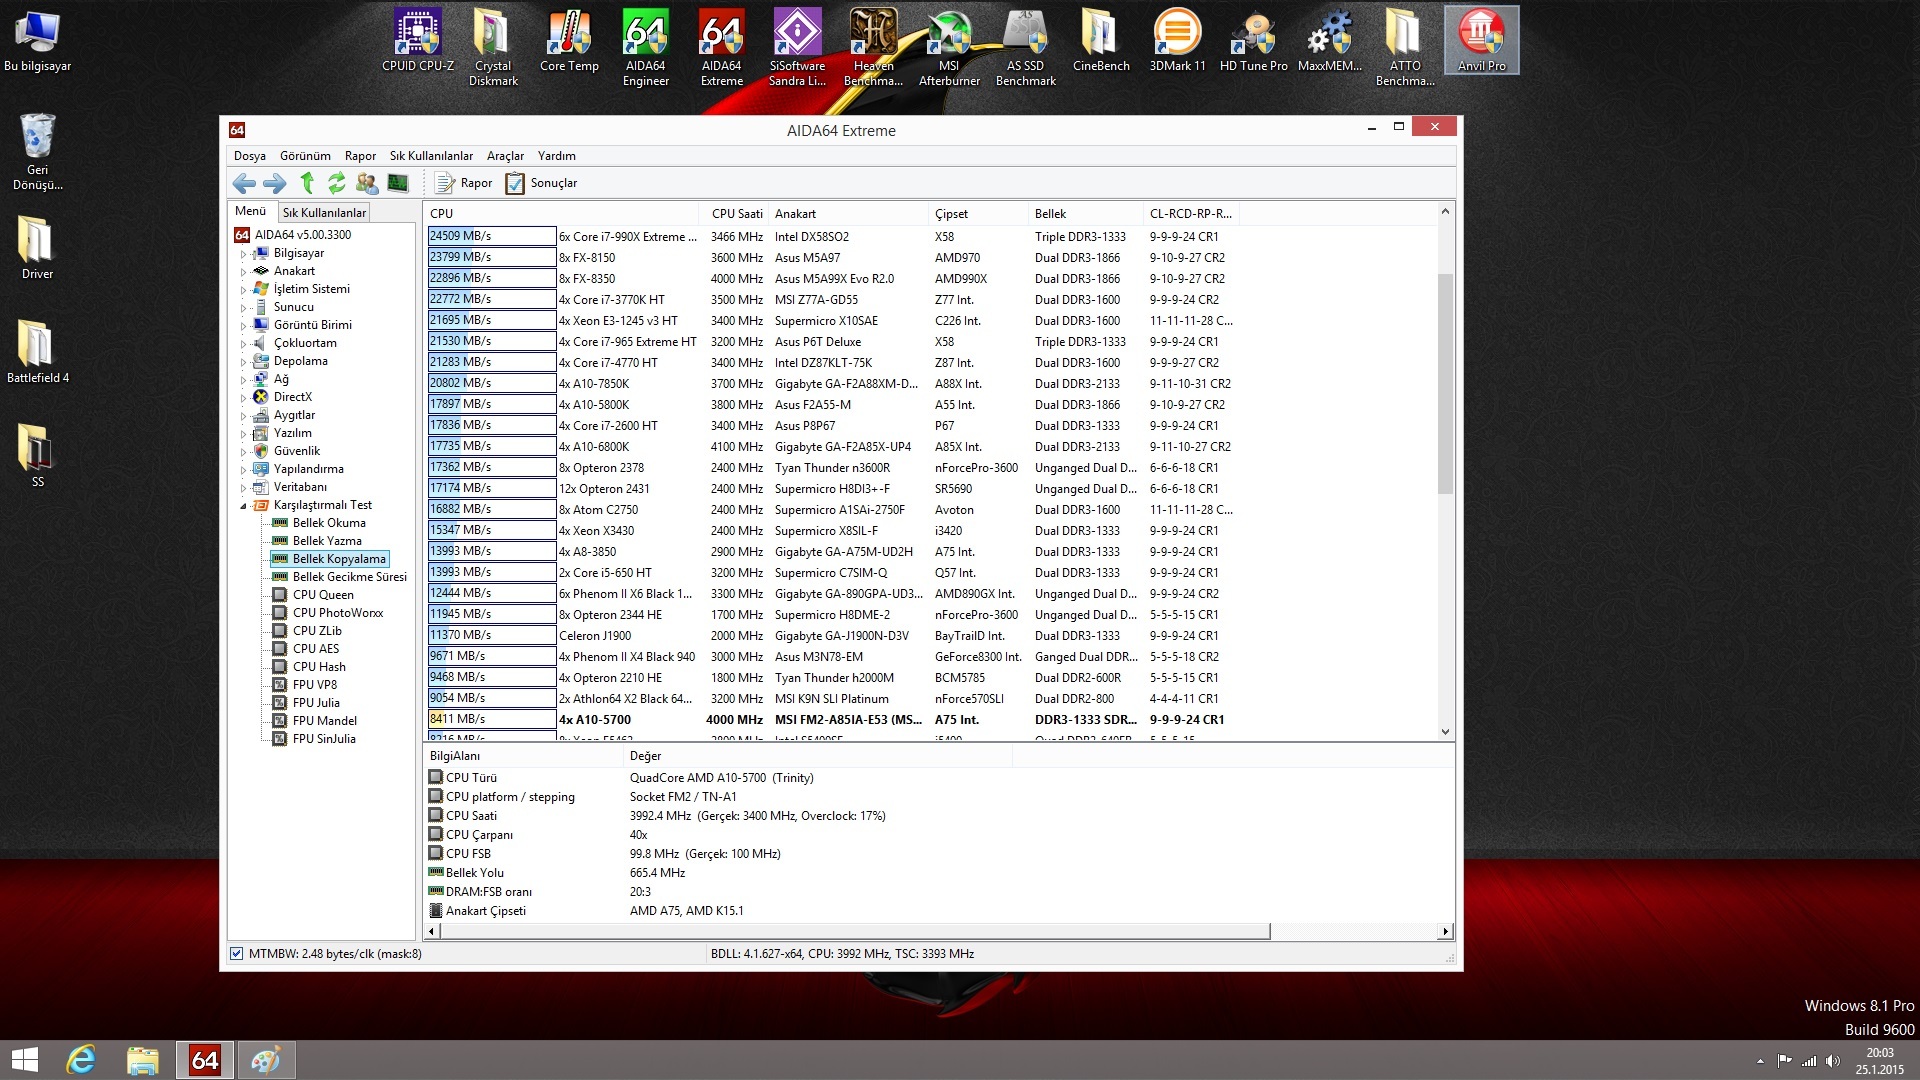Click the users icon in toolbar
Image resolution: width=1920 pixels, height=1080 pixels.
[367, 183]
